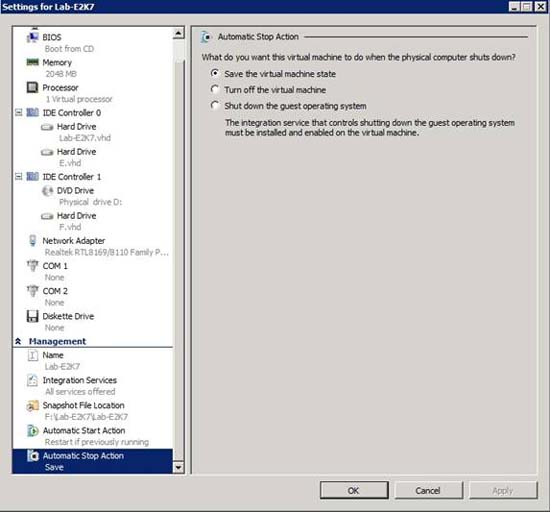Image resolution: width=550 pixels, height=512 pixels.
Task: Collapse the IDE Controller 1 node
Action: (19, 176)
